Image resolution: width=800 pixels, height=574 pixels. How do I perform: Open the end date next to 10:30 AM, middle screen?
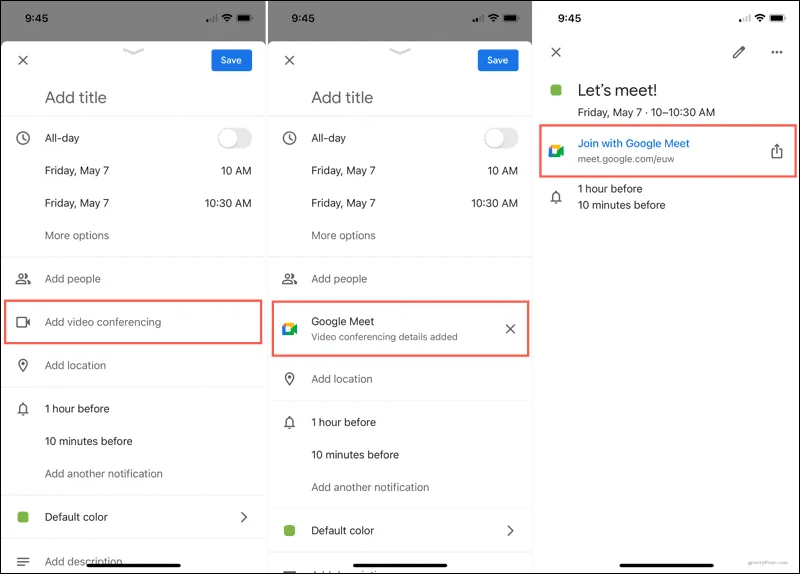coord(343,203)
